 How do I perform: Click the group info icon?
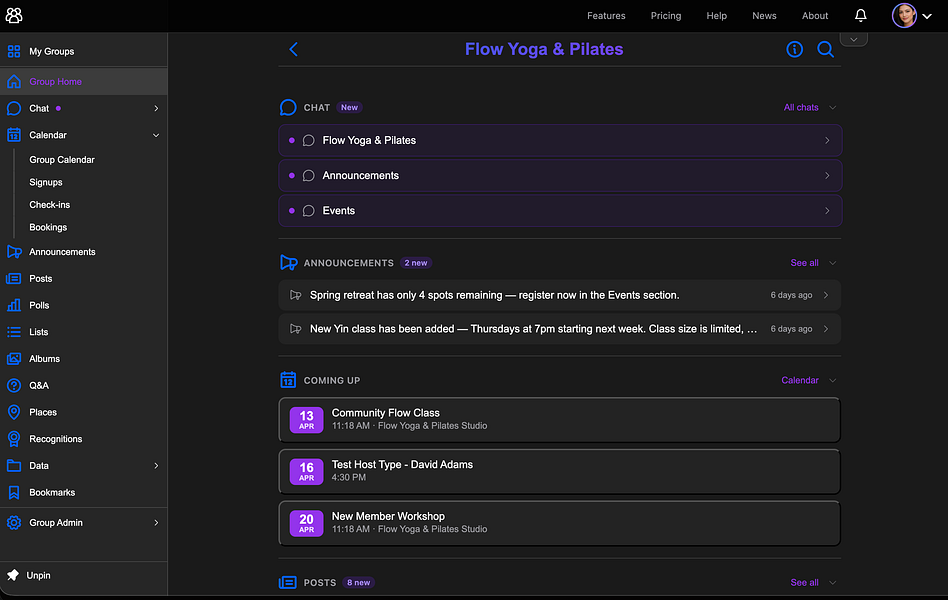pyautogui.click(x=794, y=50)
